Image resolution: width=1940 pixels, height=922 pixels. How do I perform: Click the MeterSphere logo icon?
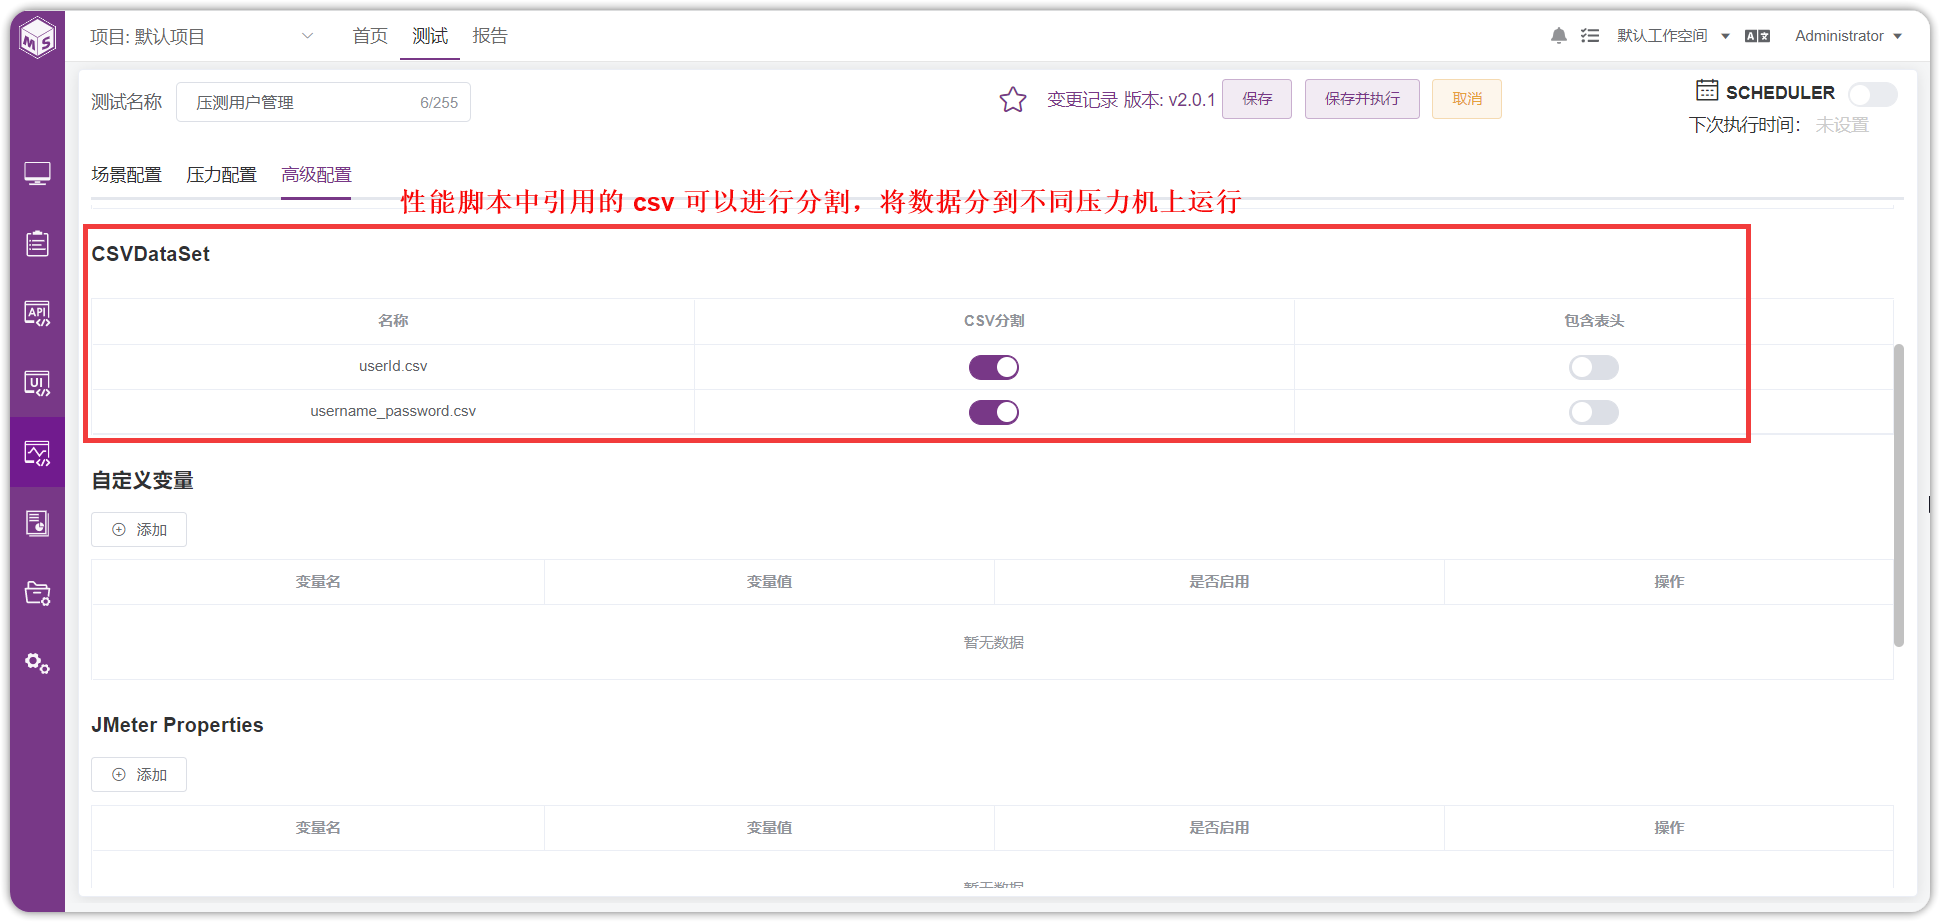coord(38,38)
